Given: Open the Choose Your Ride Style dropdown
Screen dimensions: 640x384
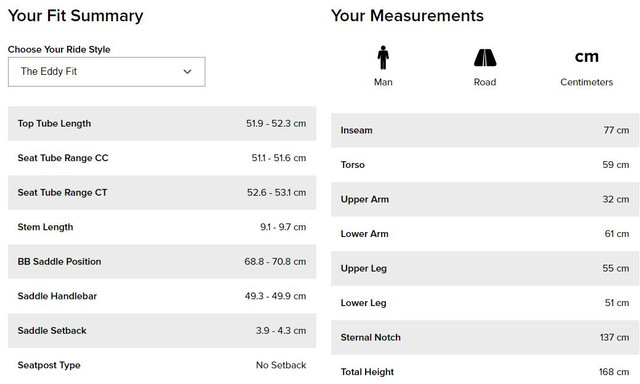Looking at the screenshot, I should tap(107, 72).
